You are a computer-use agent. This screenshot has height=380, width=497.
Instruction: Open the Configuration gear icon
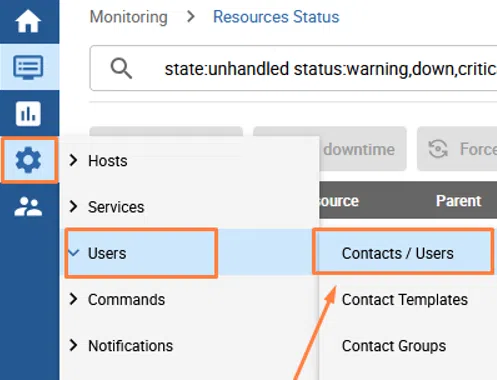28,160
